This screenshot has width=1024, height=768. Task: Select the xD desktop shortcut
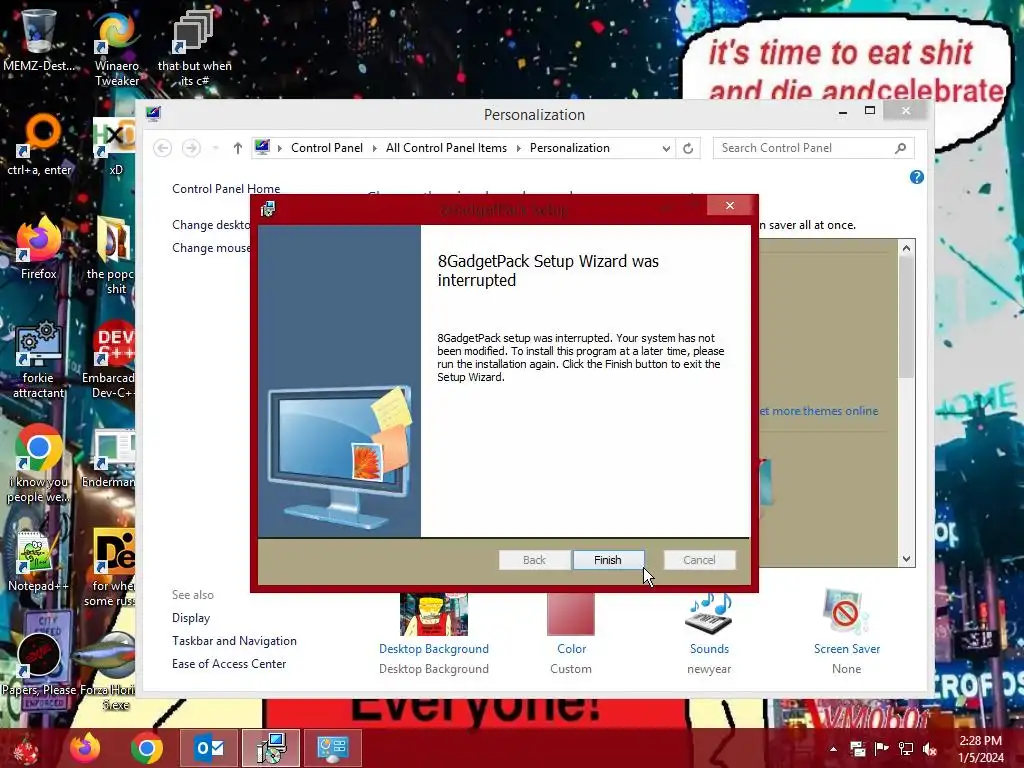coord(115,147)
